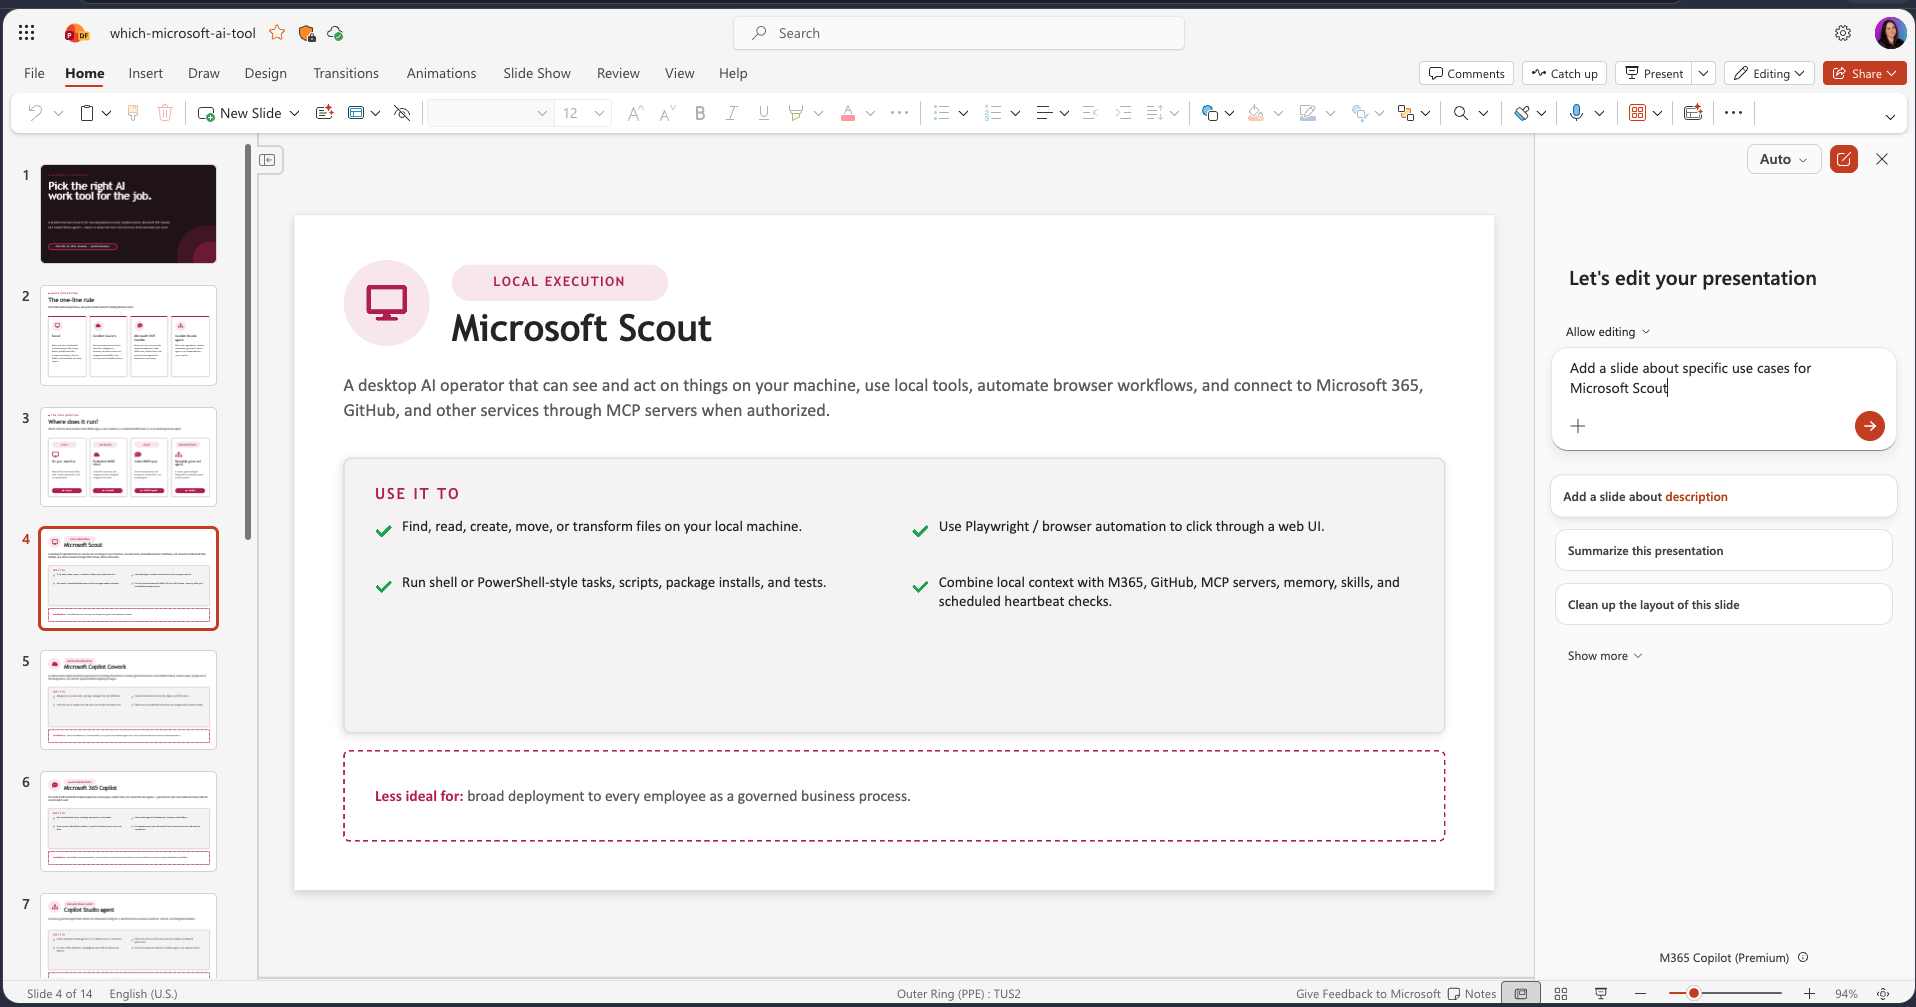The height and width of the screenshot is (1007, 1916).
Task: Open the settings gear icon
Action: click(x=1843, y=33)
